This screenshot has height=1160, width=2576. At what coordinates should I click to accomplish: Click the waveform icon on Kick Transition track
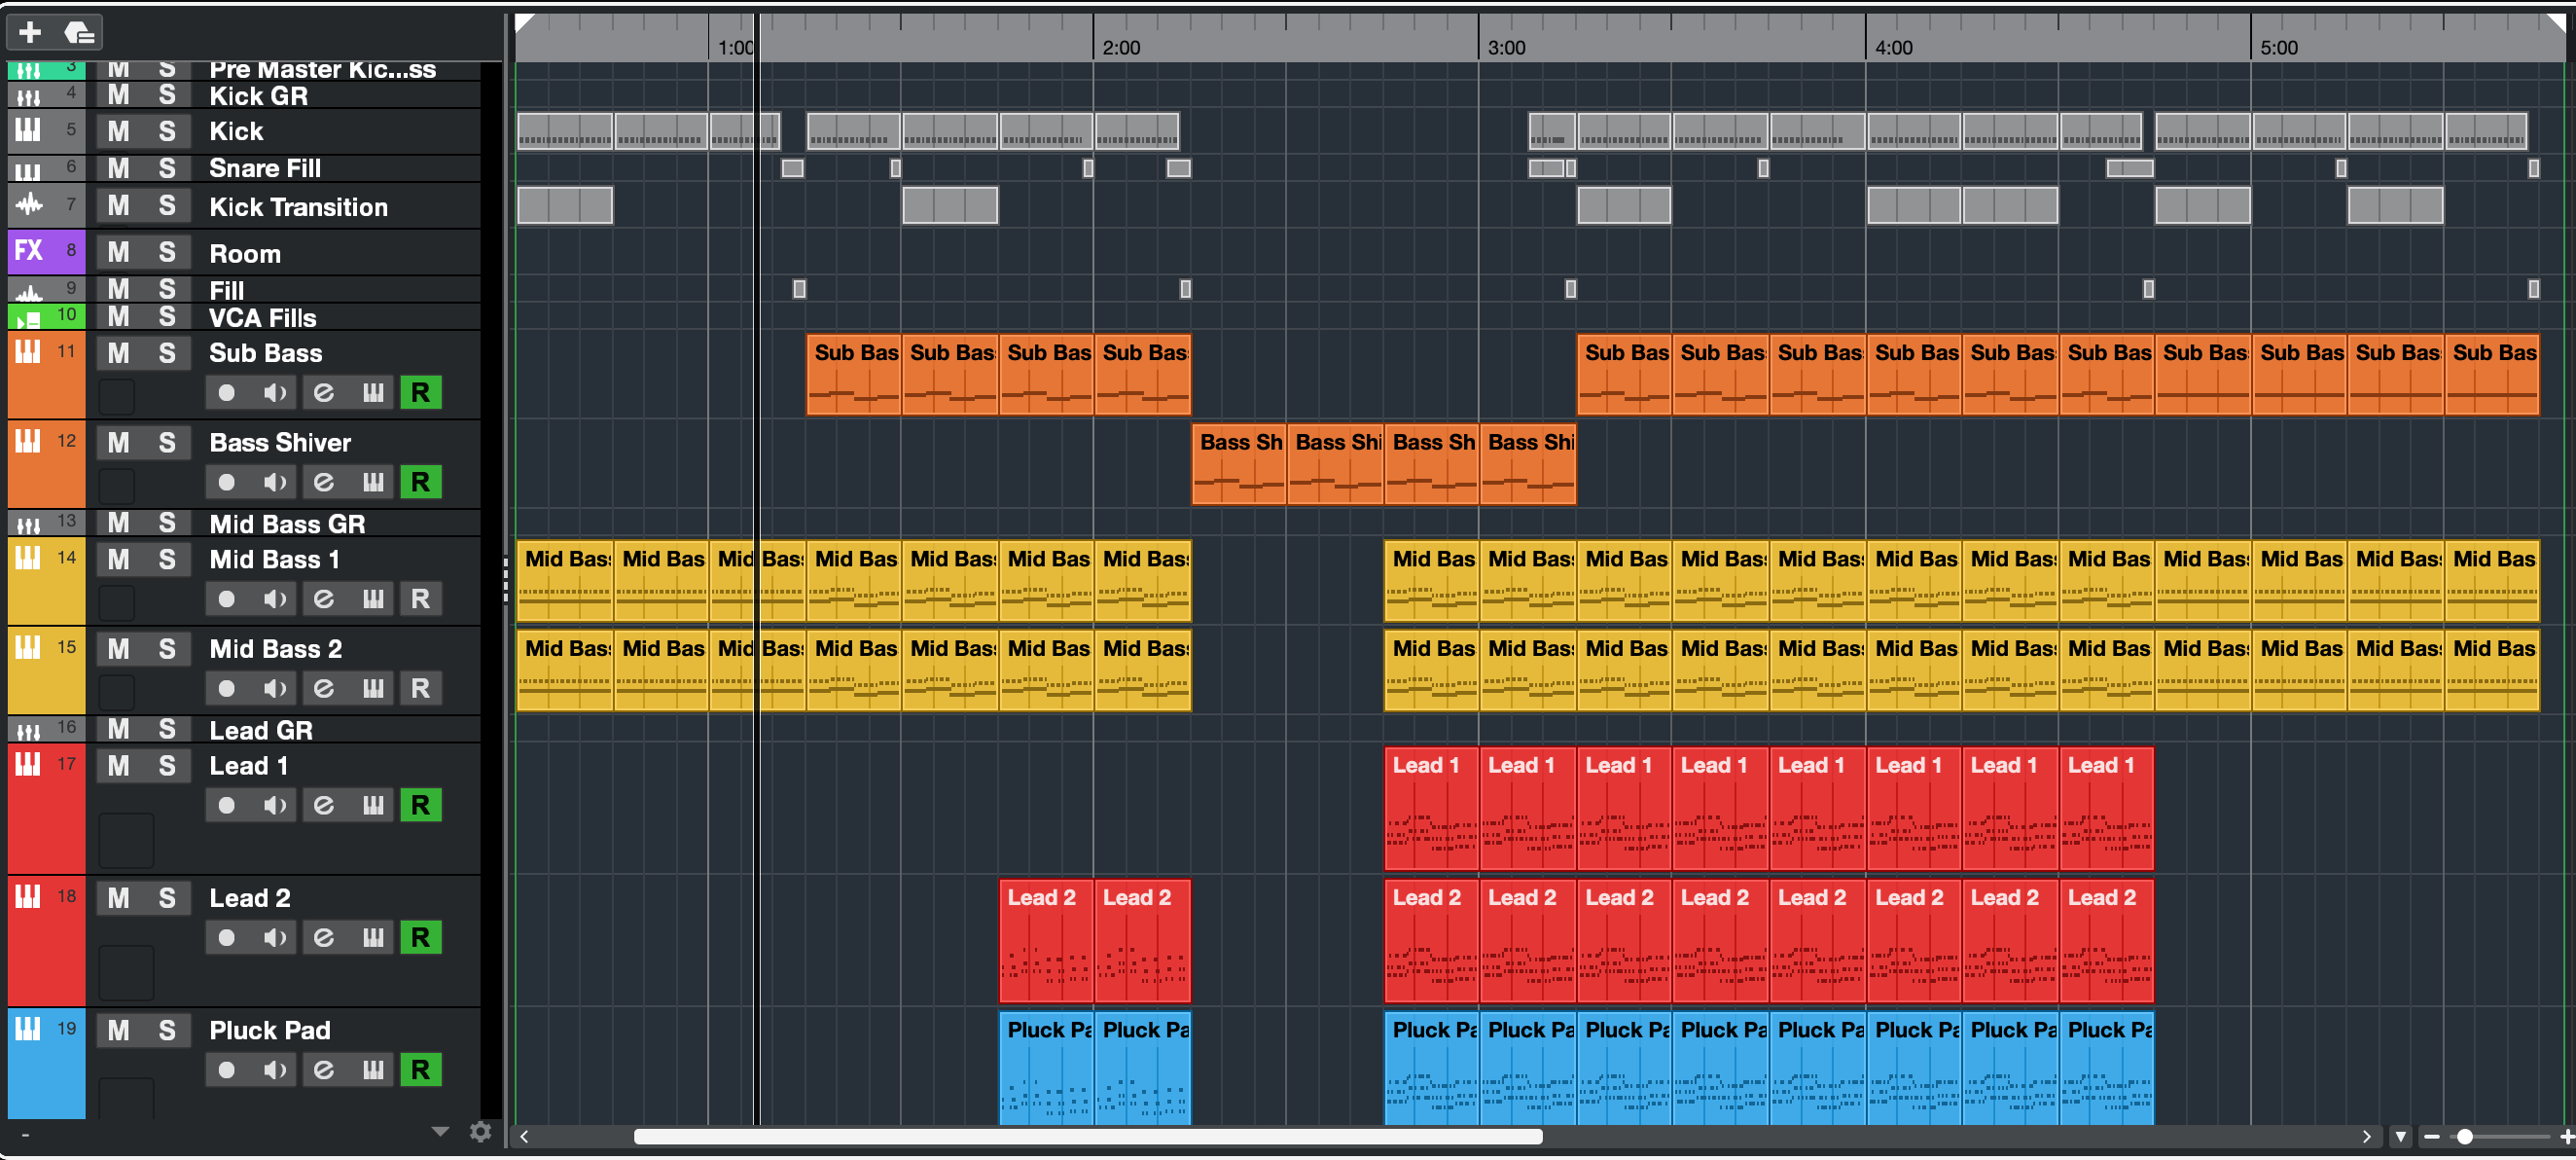click(x=29, y=205)
